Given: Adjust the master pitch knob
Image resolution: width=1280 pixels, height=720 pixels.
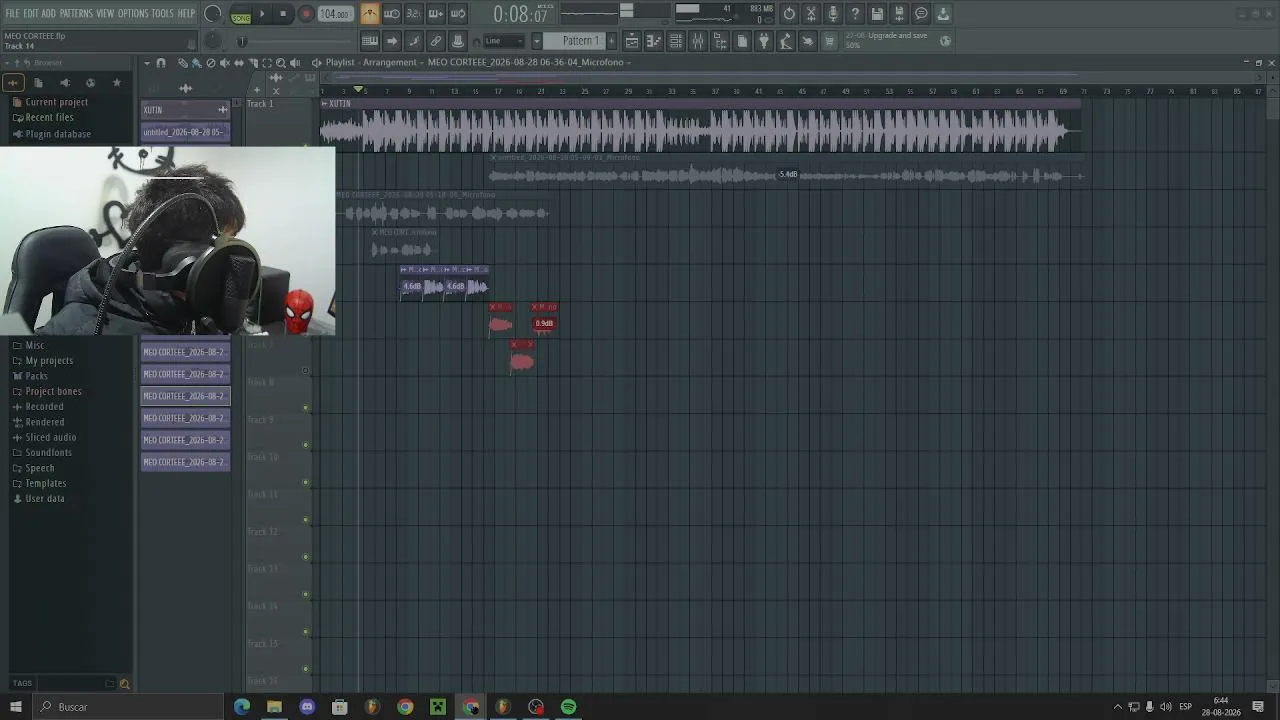Looking at the screenshot, I should point(214,41).
